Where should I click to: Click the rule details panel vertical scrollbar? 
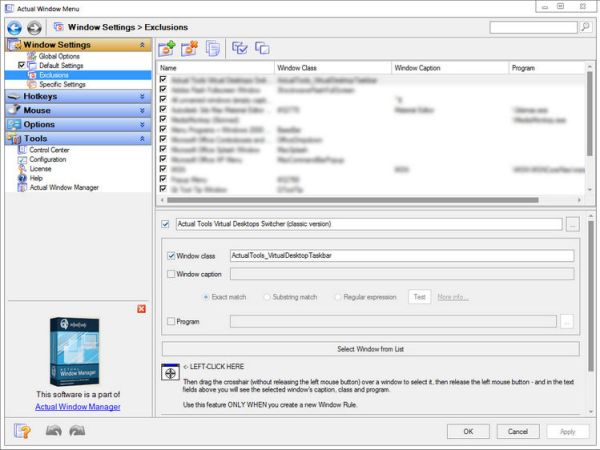point(591,295)
